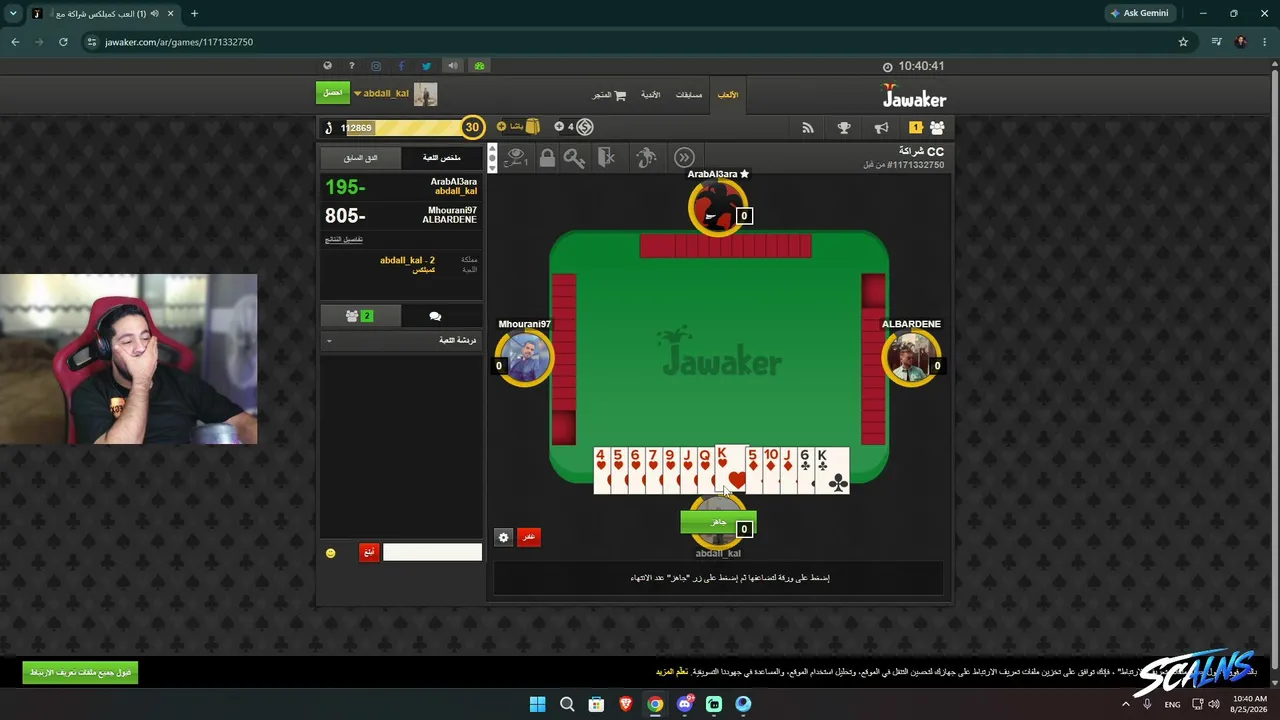This screenshot has width=1280, height=720.
Task: Switch to the ملخص اللعبة summary tab
Action: point(441,158)
